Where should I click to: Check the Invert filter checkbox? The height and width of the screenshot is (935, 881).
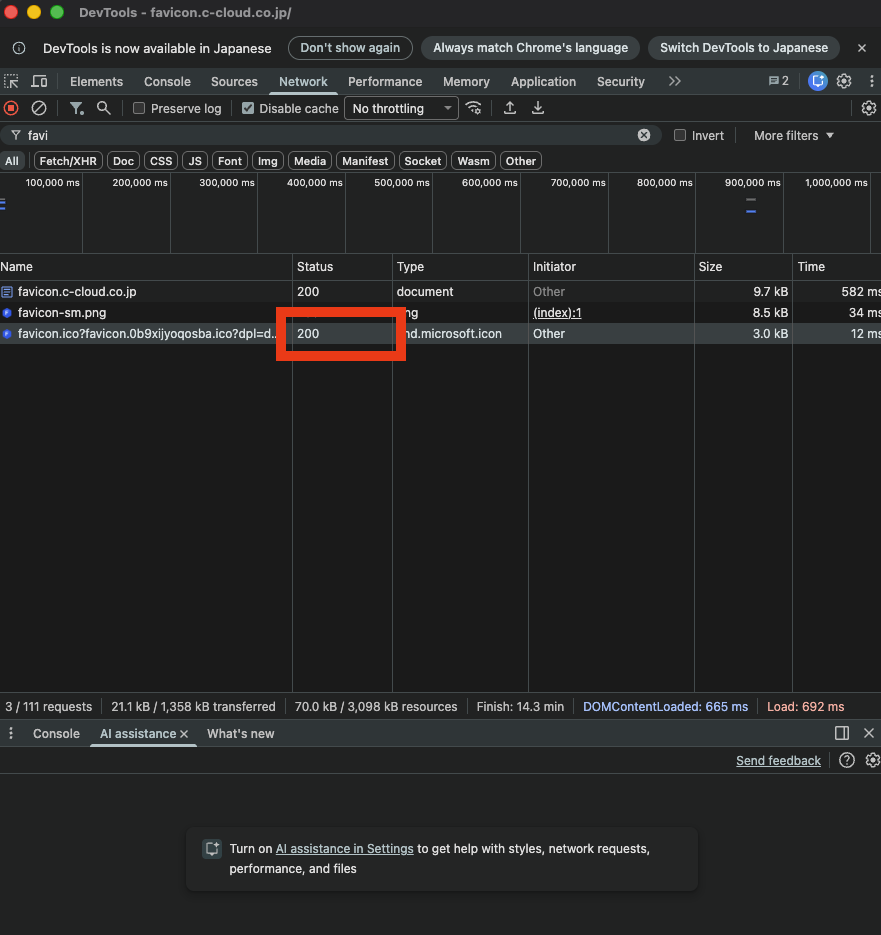tap(680, 135)
